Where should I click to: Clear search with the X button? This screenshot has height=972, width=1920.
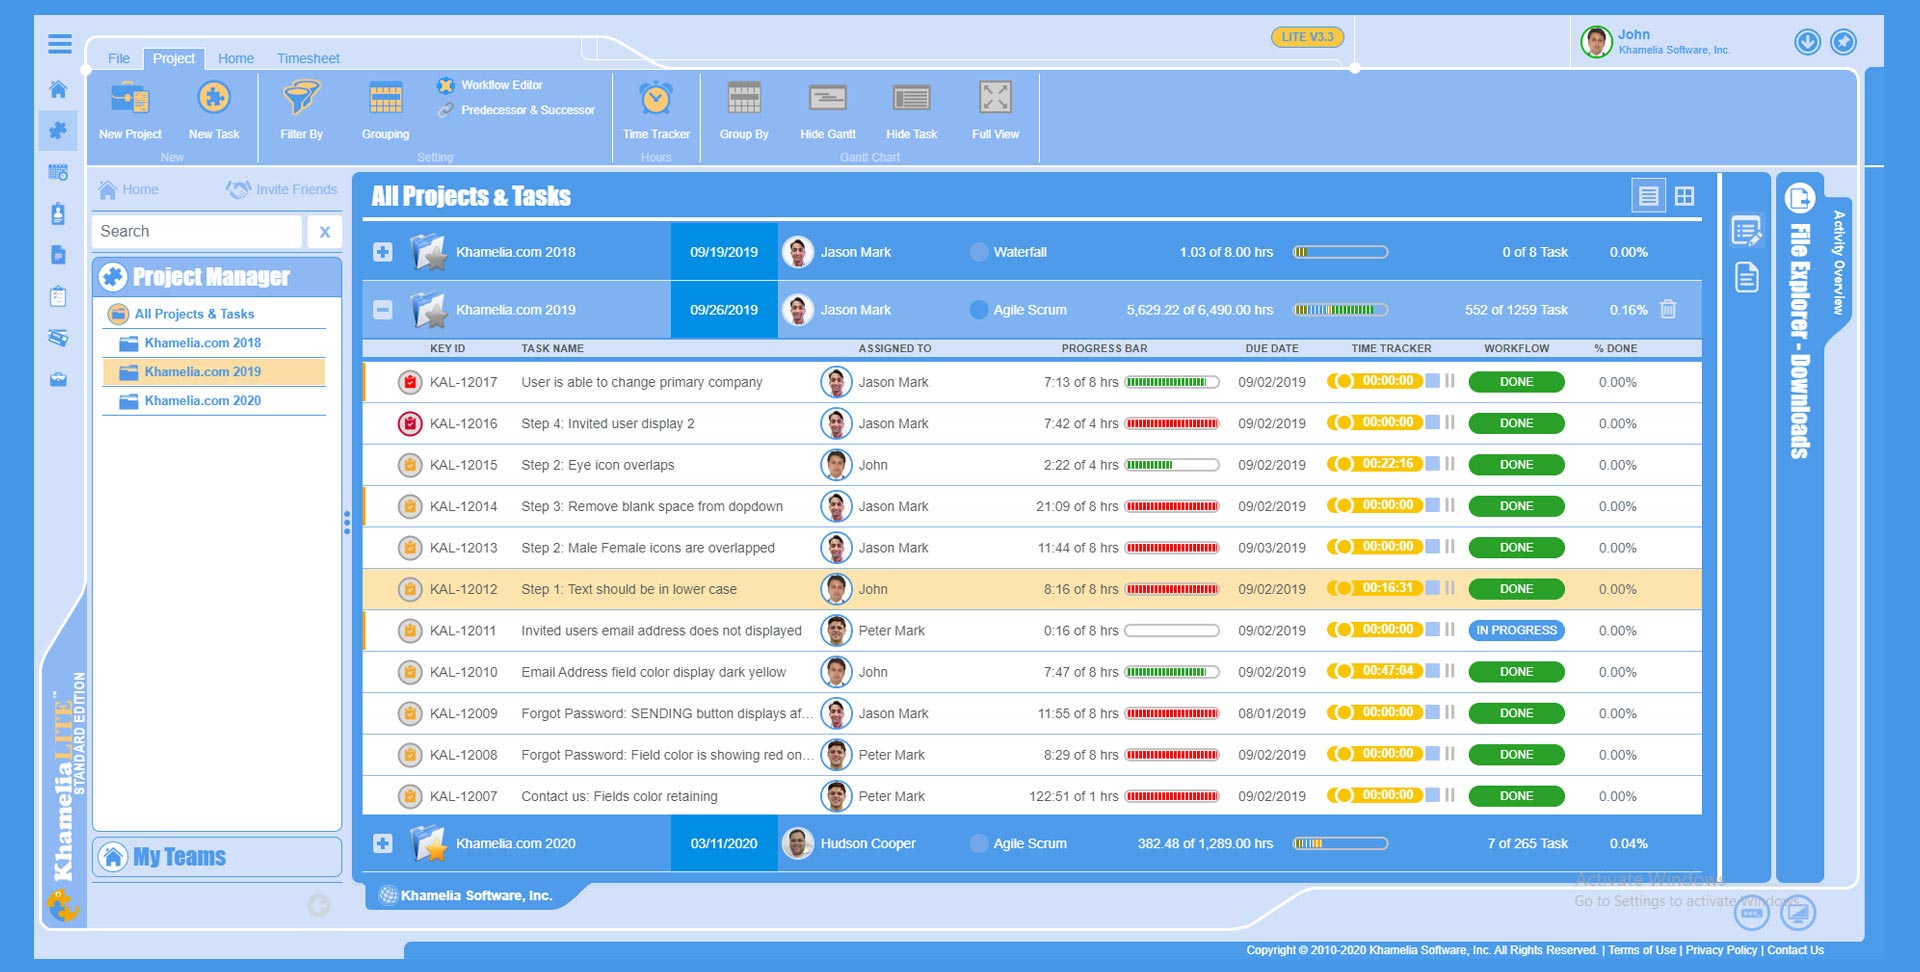click(324, 232)
